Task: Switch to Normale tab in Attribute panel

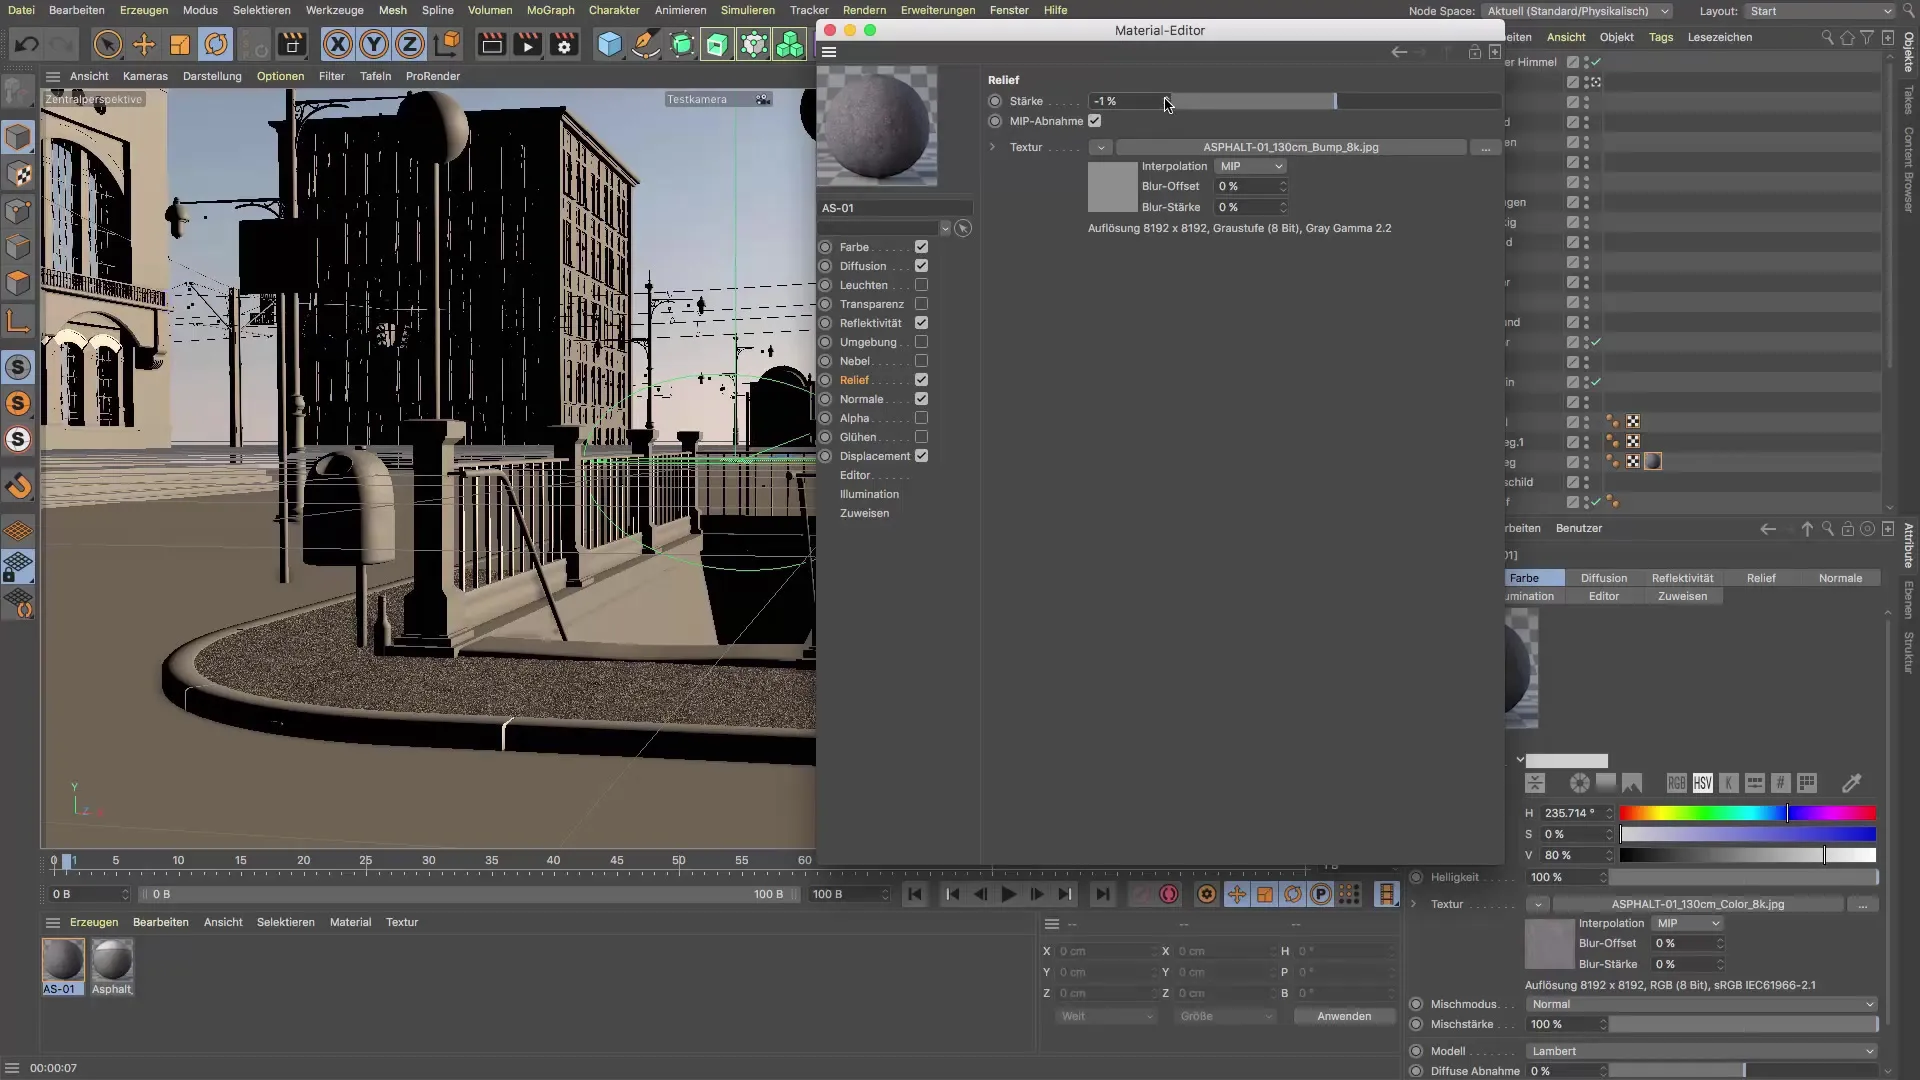Action: [x=1840, y=578]
